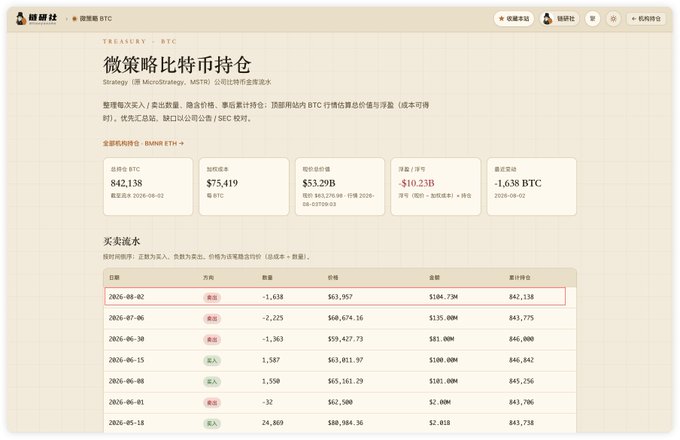This screenshot has width=680, height=440.
Task: Click 卖出 badge in 2026-07-06 row
Action: click(x=212, y=319)
